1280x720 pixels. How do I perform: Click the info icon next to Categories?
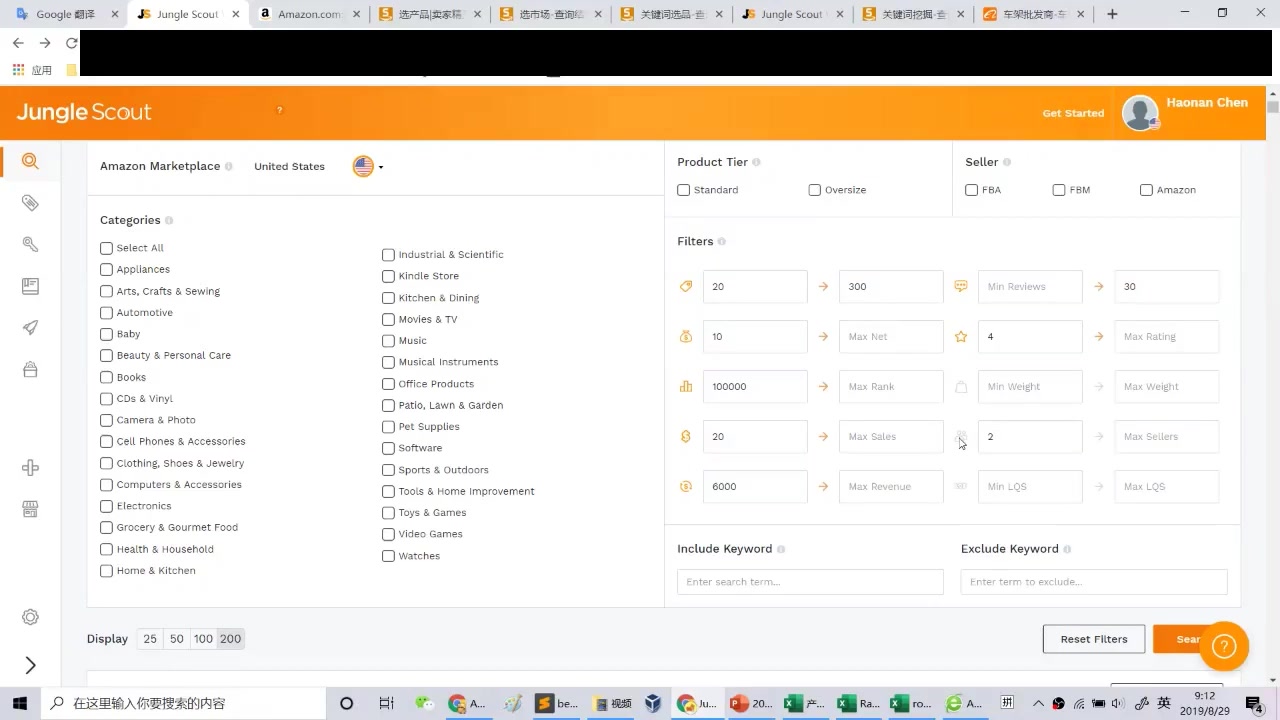click(169, 220)
